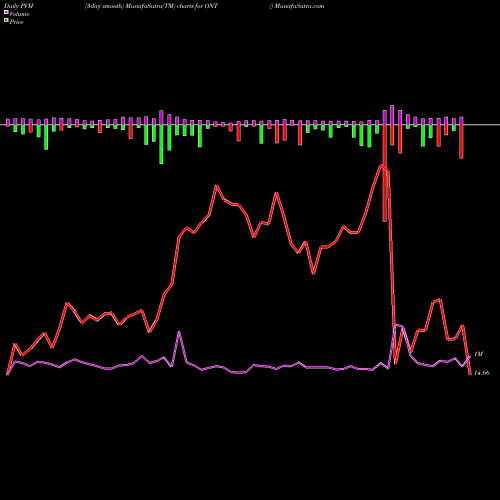Screen dimensions: 500x500
Task: Click the Volume legend label
Action: click(19, 14)
